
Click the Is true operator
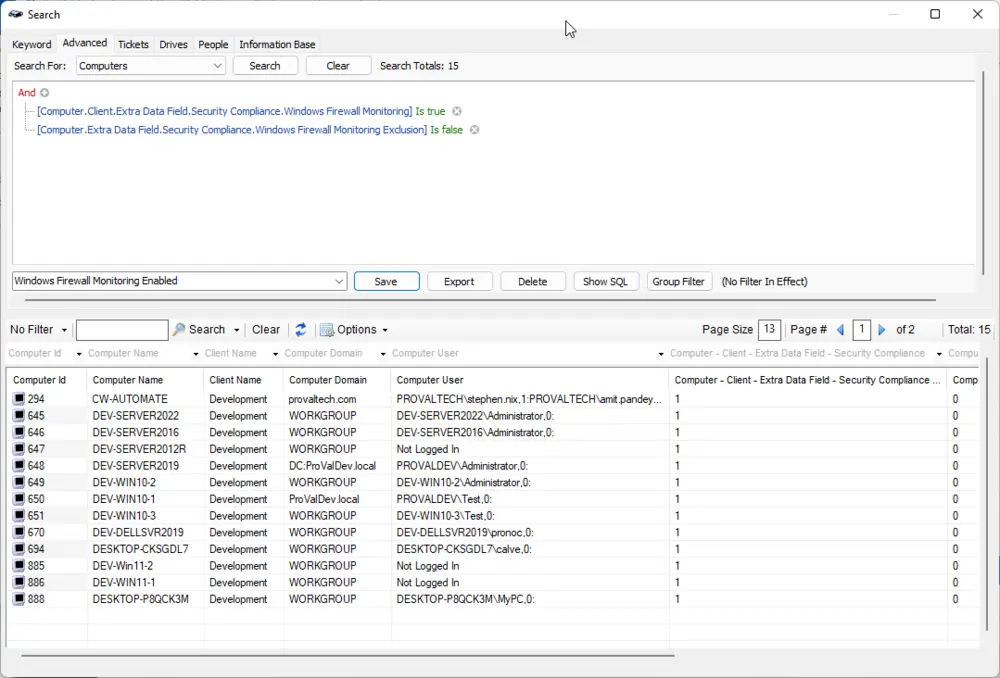430,112
